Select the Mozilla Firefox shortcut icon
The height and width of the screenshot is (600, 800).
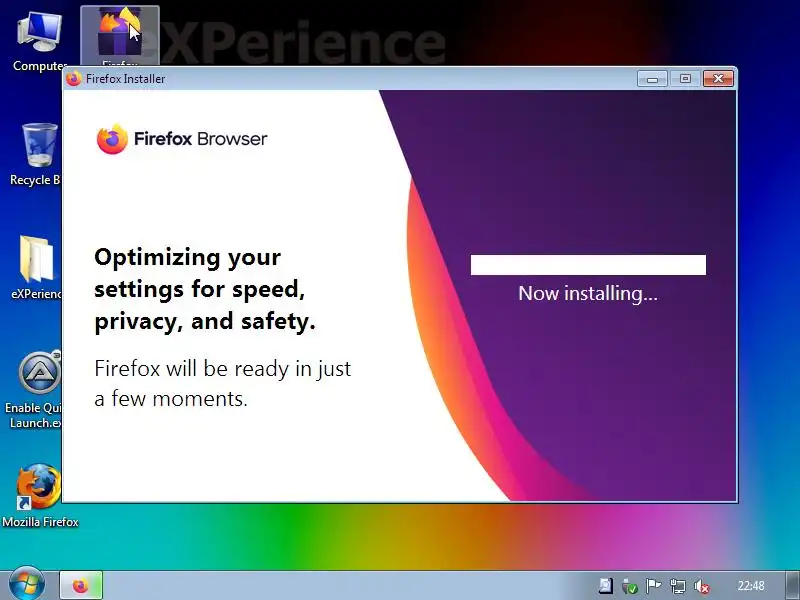click(x=40, y=495)
